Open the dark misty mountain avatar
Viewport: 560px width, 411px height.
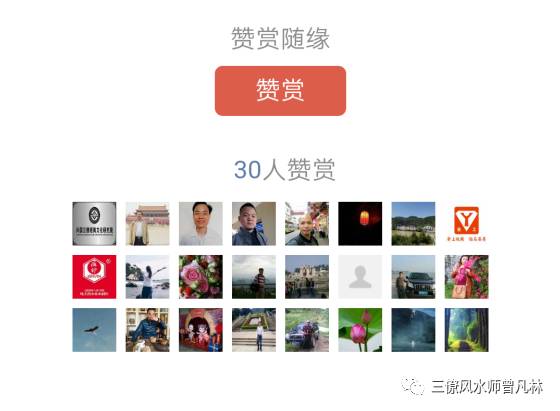413,330
